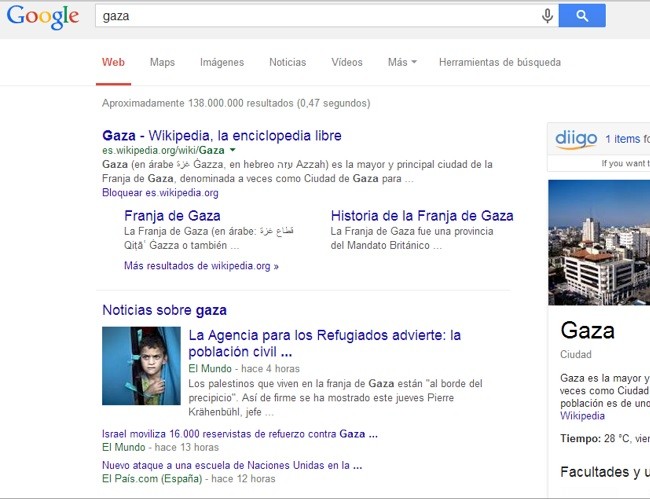Click 'Gaza' title in knowledge panel

587,331
